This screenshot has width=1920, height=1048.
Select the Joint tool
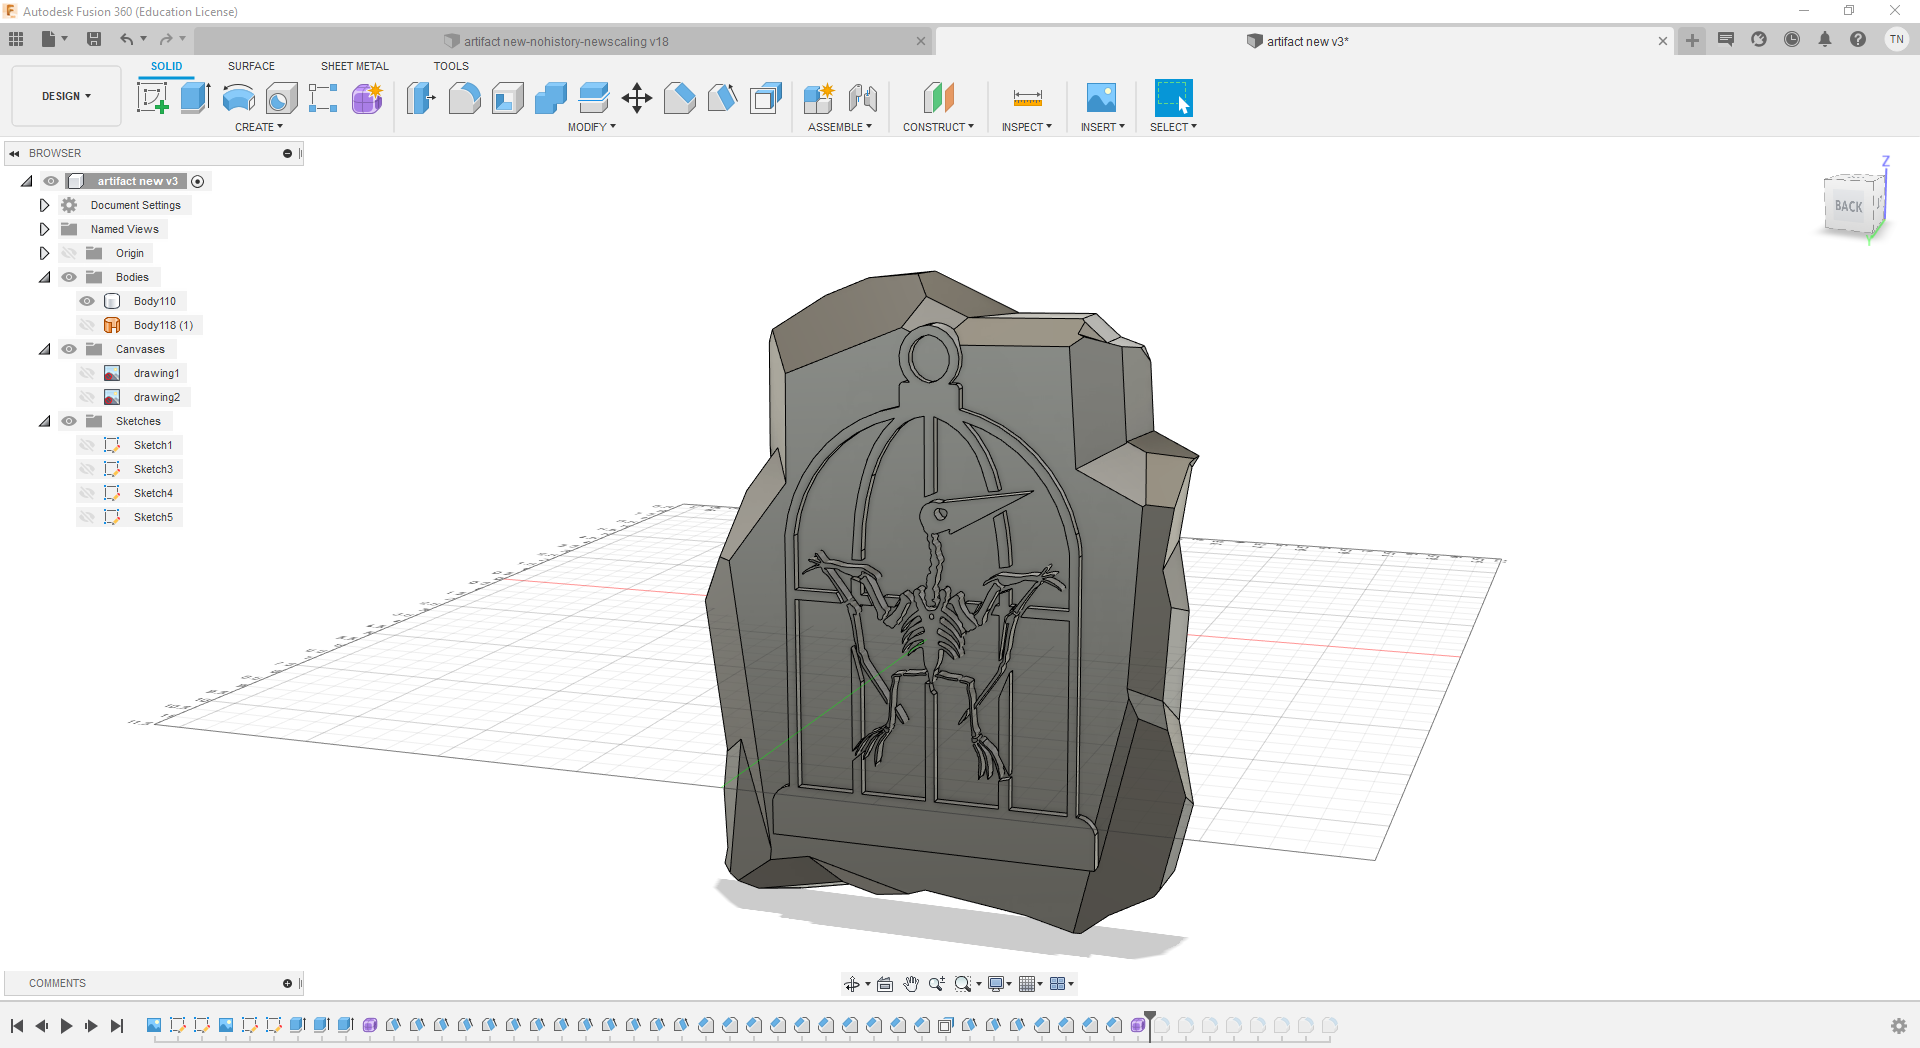pos(862,98)
